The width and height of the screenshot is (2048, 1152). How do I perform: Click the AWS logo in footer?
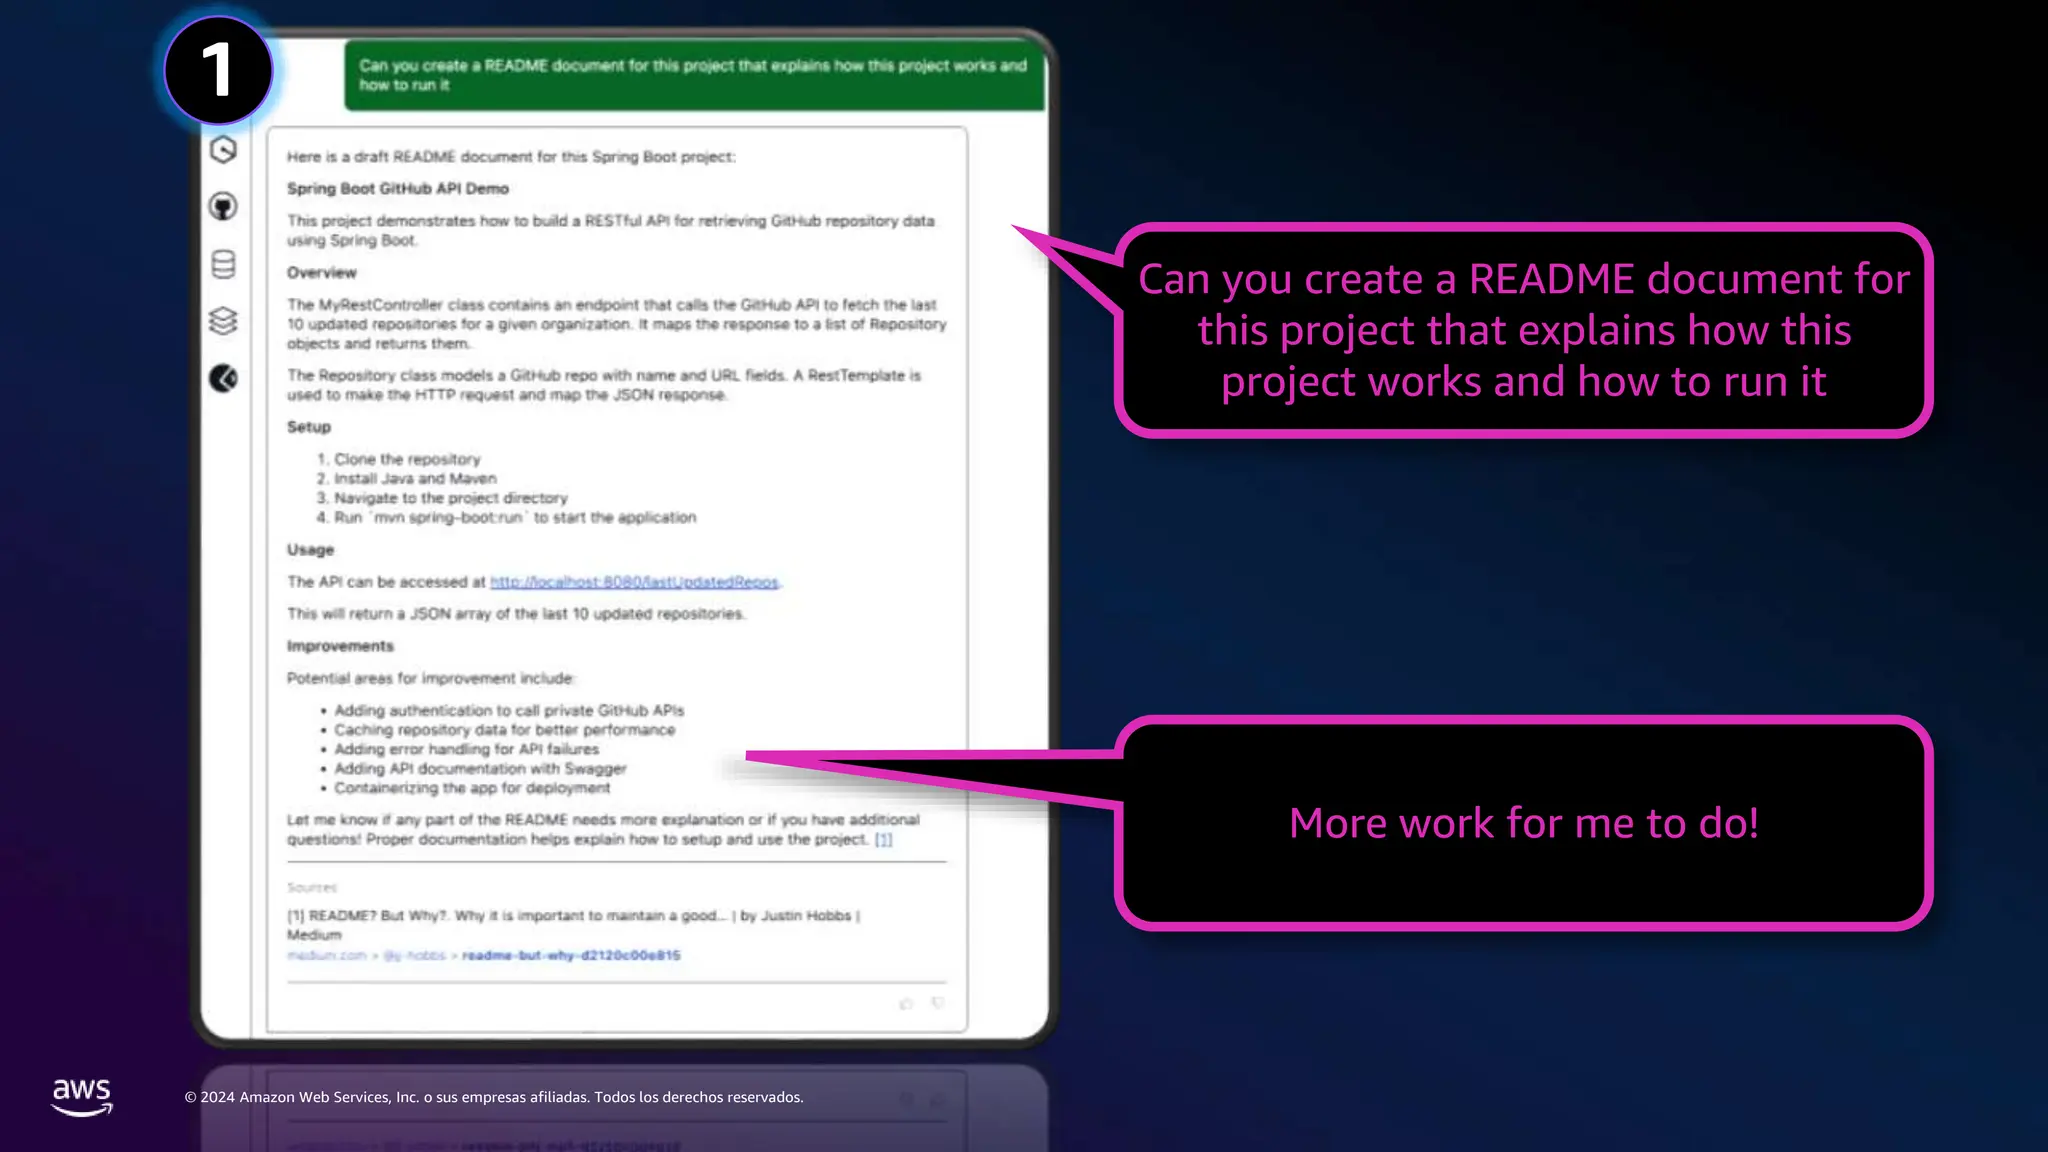tap(82, 1097)
